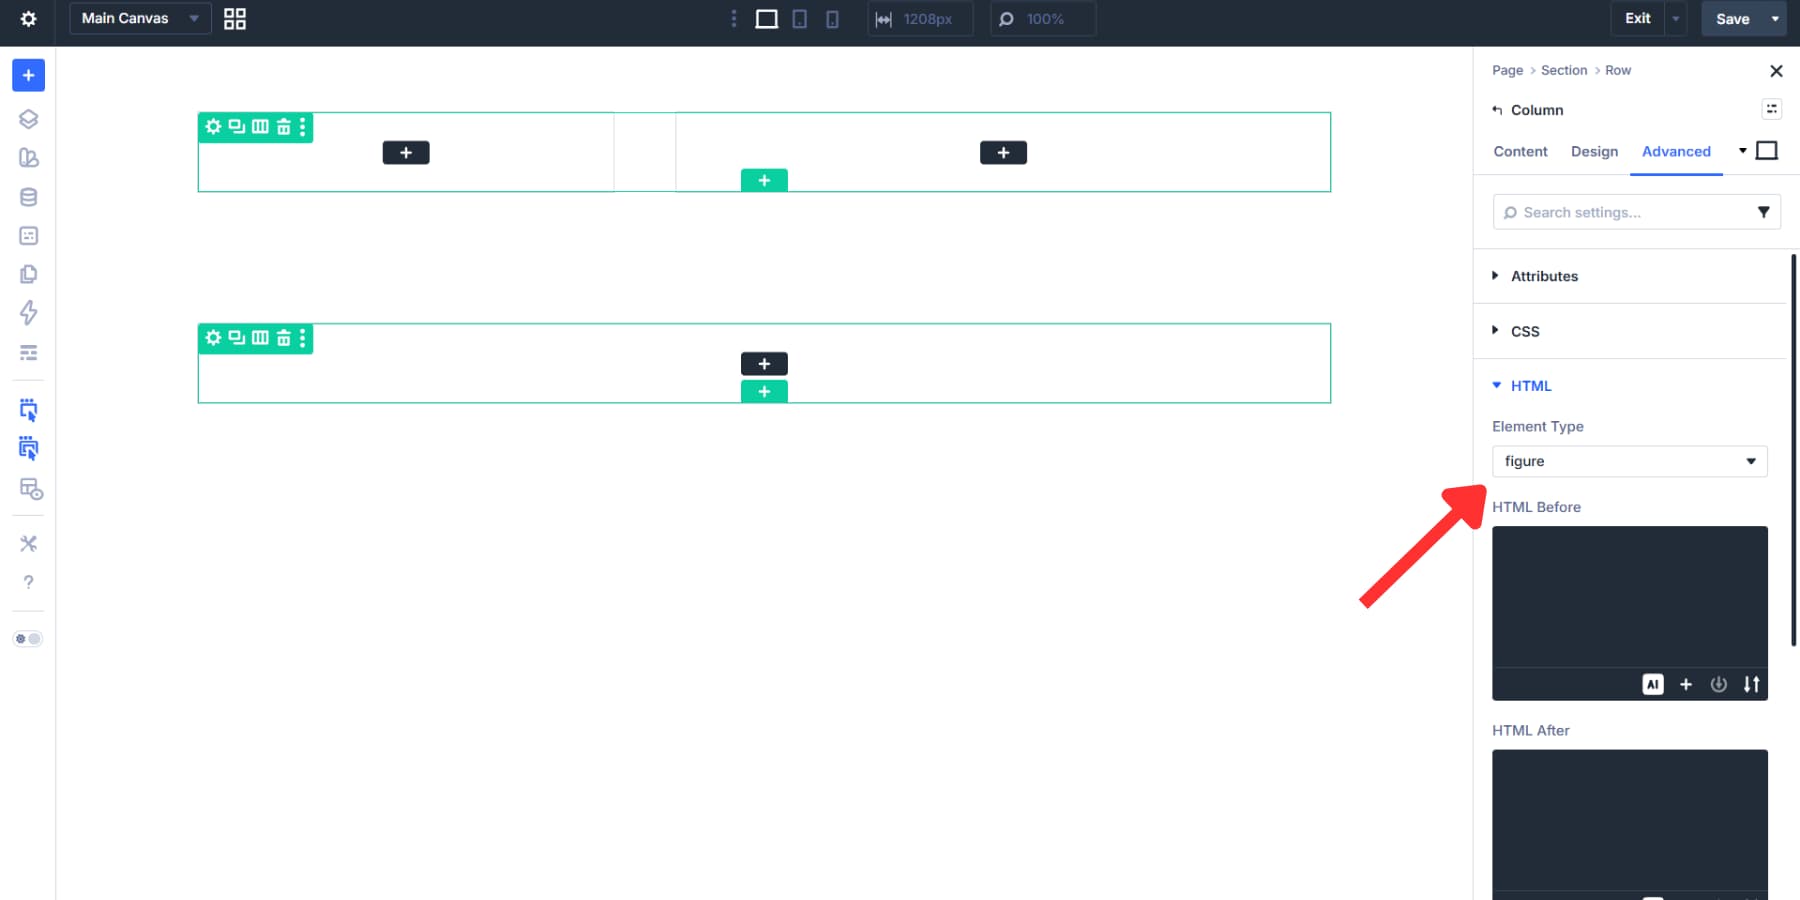Image resolution: width=1800 pixels, height=900 pixels.
Task: Collapse the HTML section
Action: [x=1530, y=385]
